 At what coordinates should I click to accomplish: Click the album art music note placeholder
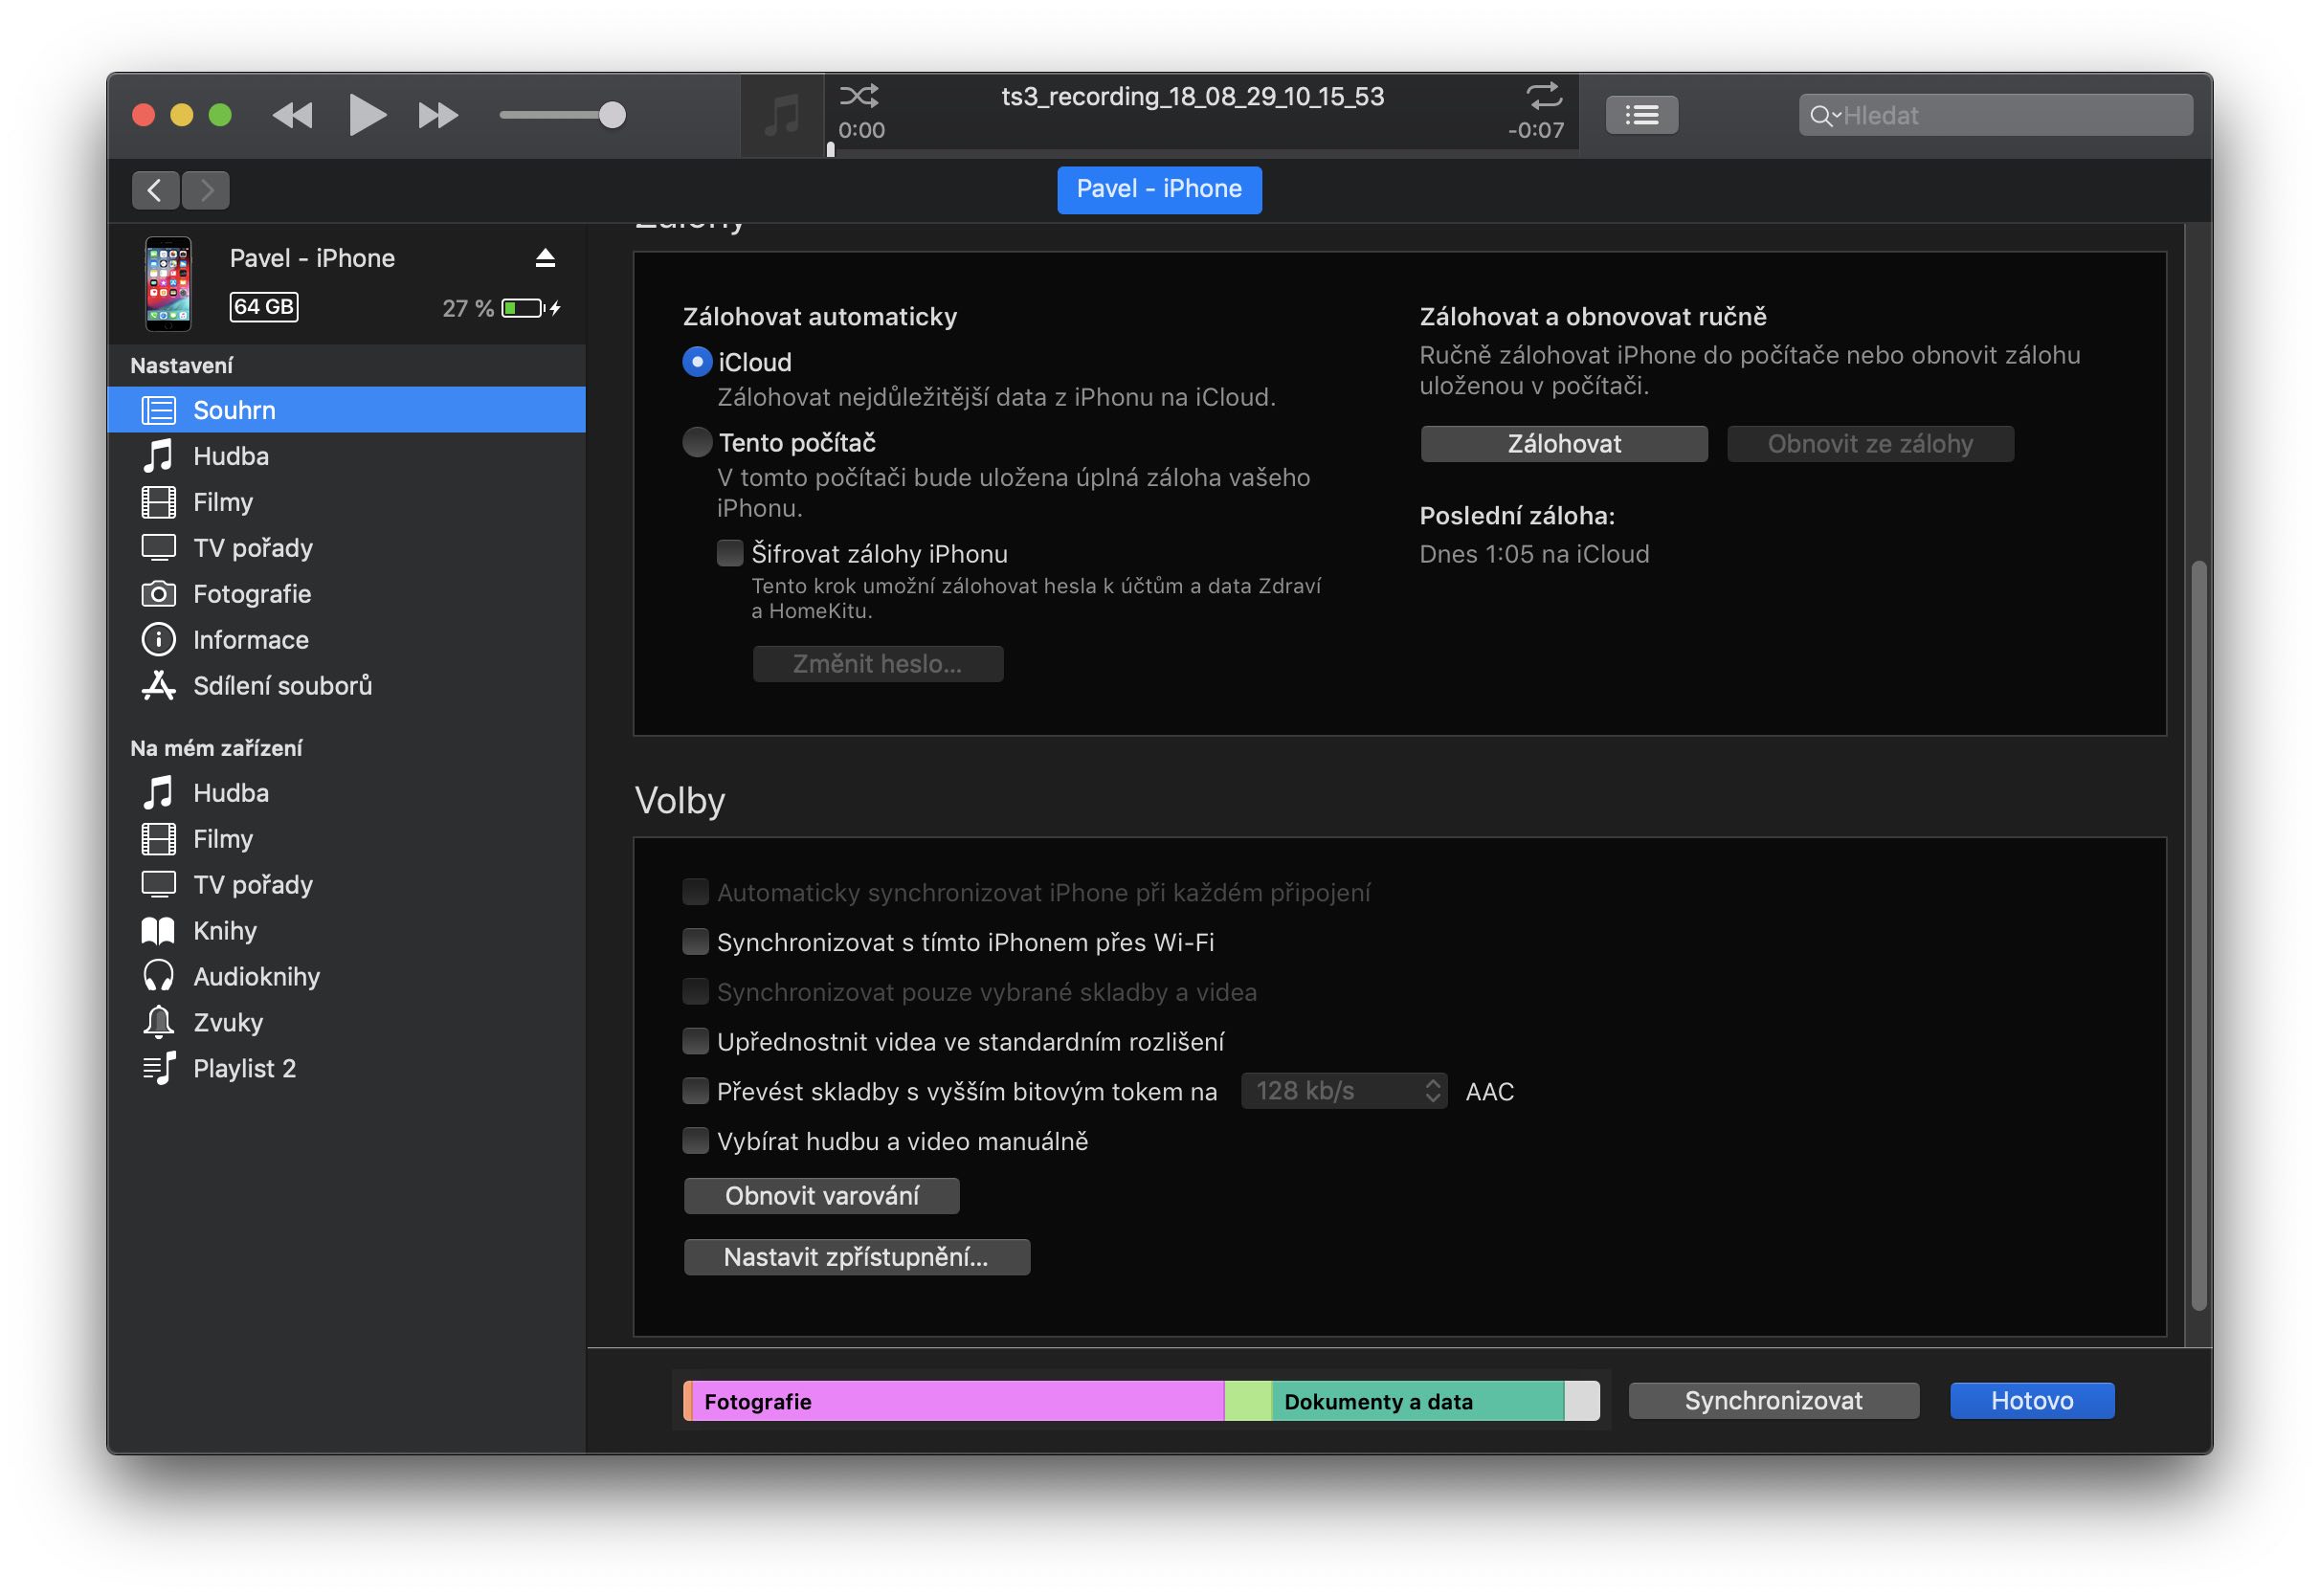(x=781, y=115)
